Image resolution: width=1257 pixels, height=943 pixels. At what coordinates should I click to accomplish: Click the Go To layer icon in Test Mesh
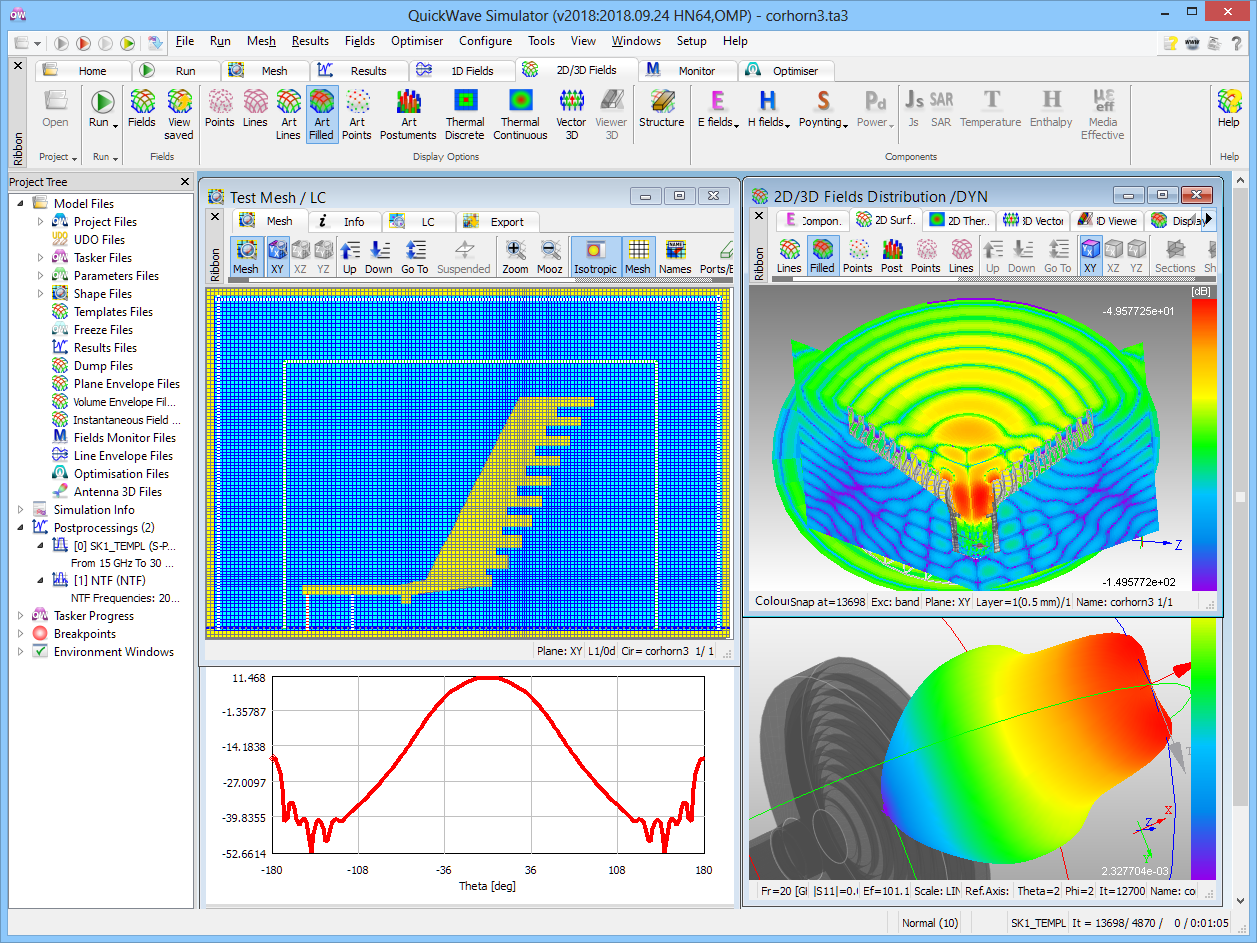pyautogui.click(x=415, y=257)
